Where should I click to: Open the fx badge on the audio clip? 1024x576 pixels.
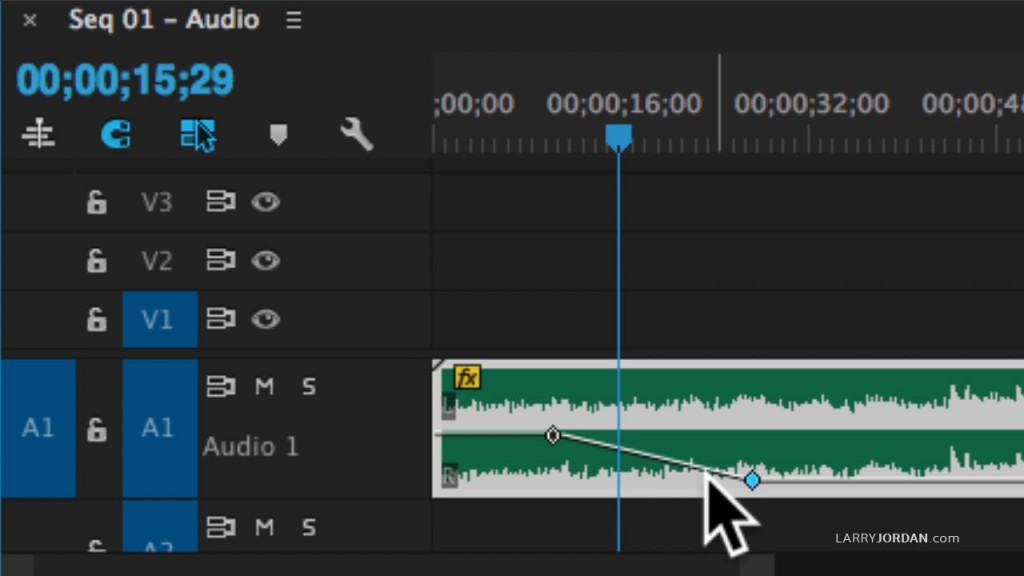point(467,377)
